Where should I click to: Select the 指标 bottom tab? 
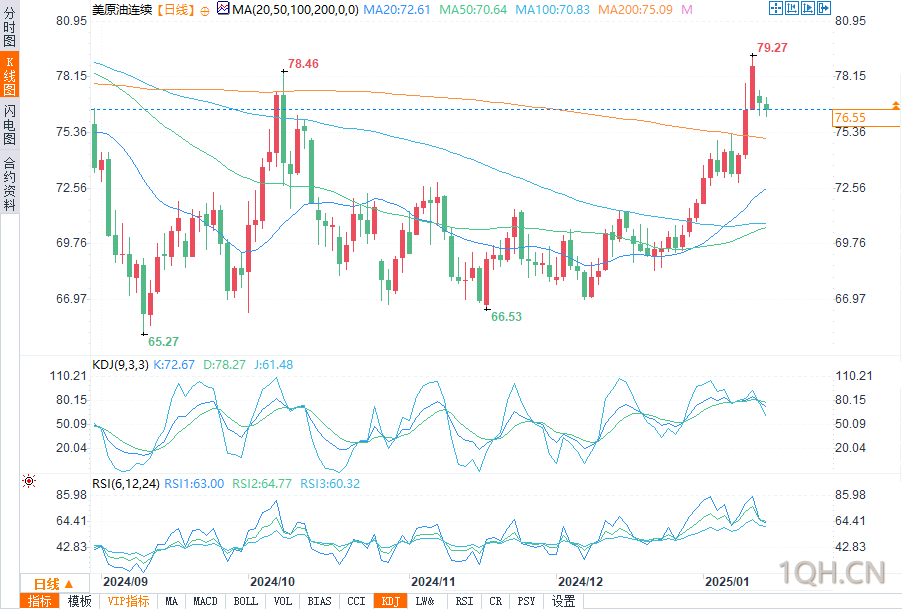click(x=39, y=602)
